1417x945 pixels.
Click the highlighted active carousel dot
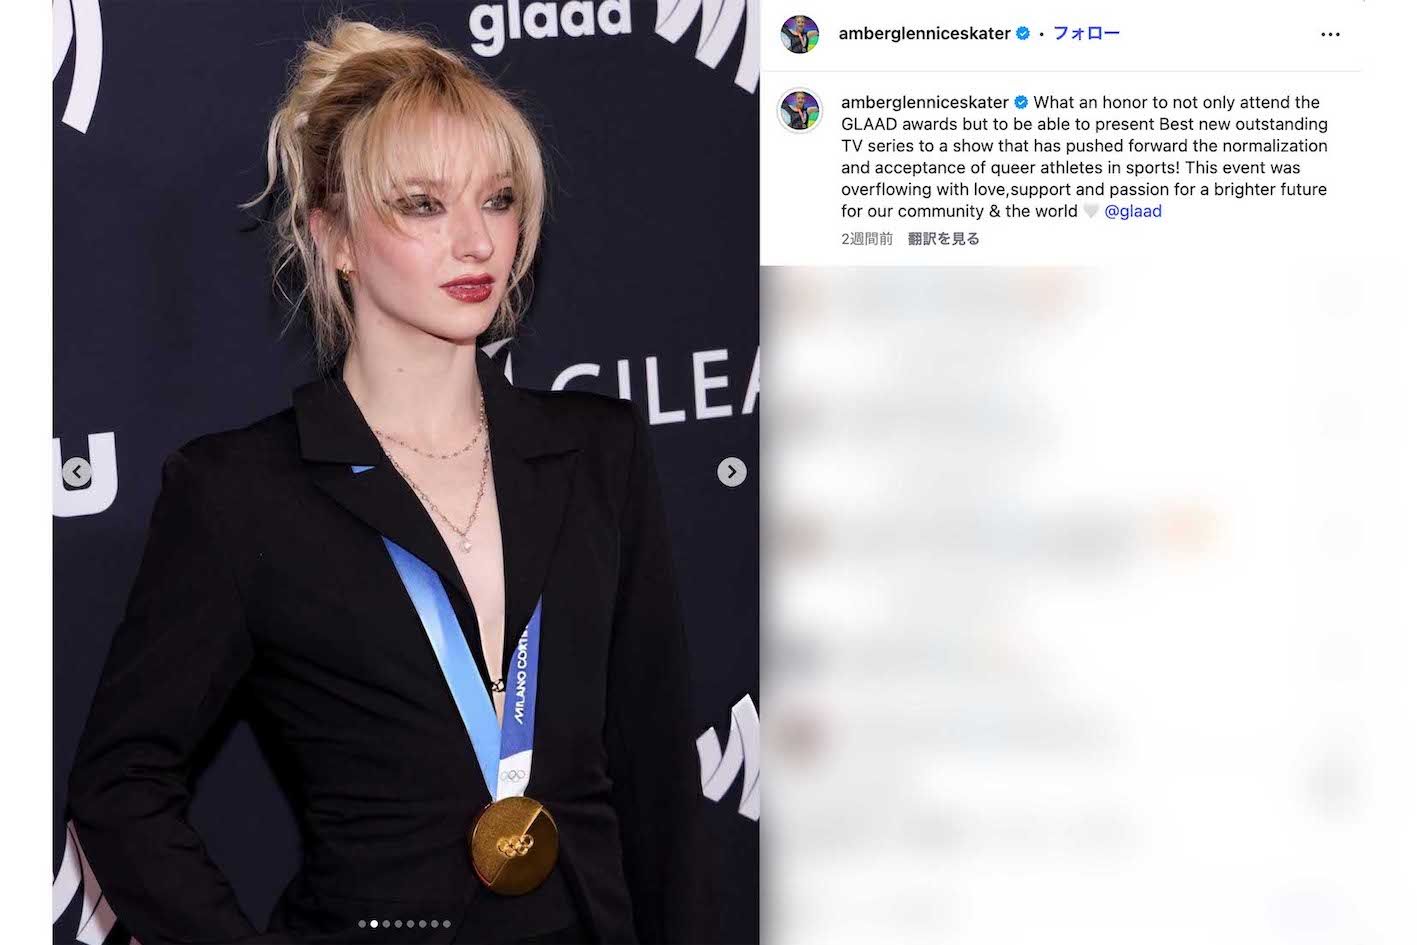pos(374,924)
